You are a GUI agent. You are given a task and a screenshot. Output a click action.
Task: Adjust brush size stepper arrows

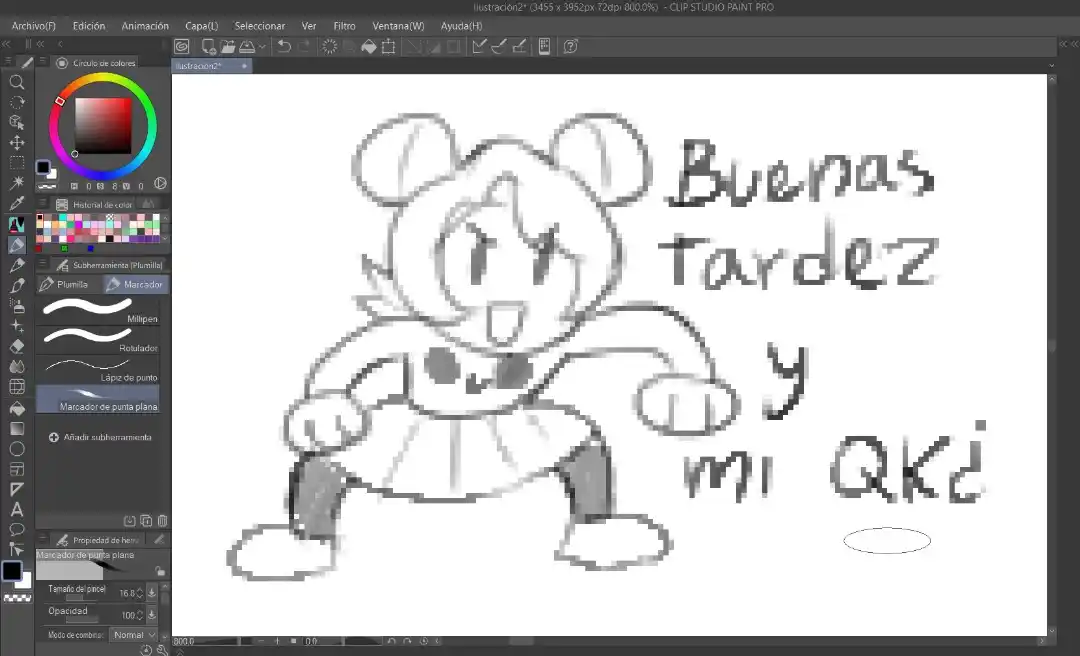pos(140,593)
